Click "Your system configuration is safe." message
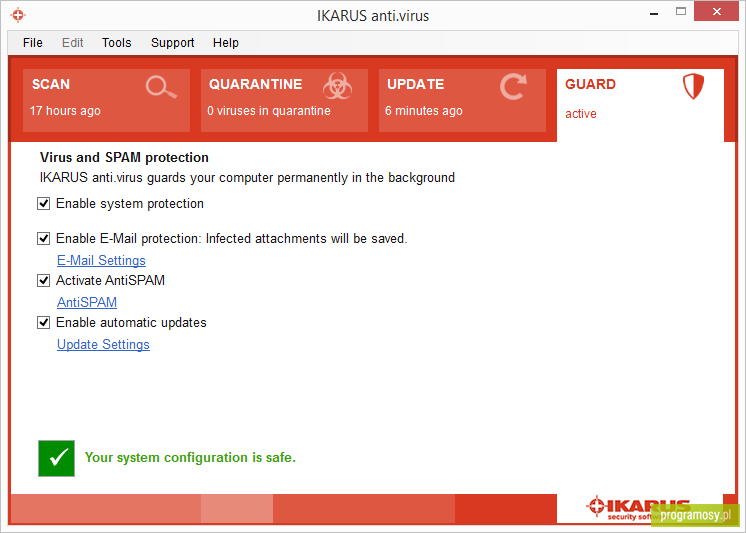Screen dimensions: 746x533 (x=190, y=457)
